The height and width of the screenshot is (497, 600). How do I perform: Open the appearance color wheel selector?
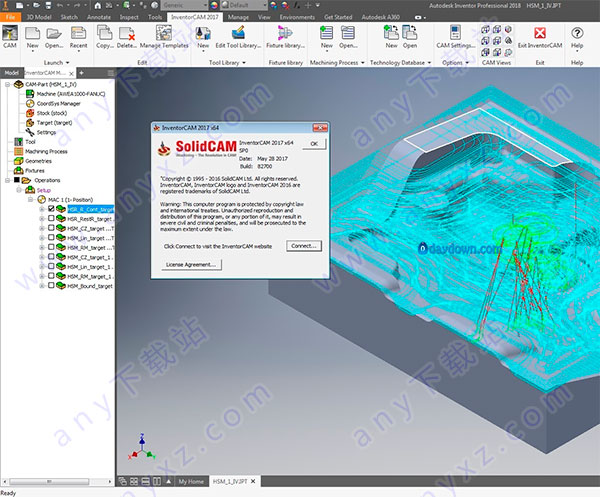pyautogui.click(x=214, y=5)
